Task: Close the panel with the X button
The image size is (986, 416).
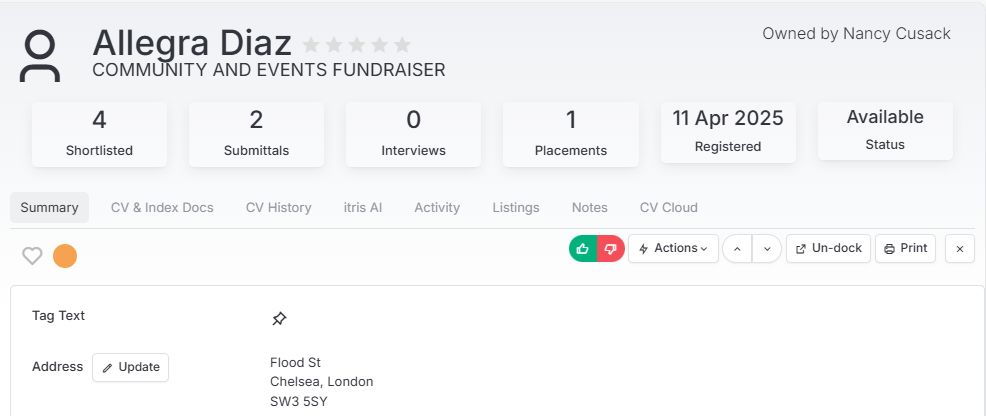Action: click(960, 249)
